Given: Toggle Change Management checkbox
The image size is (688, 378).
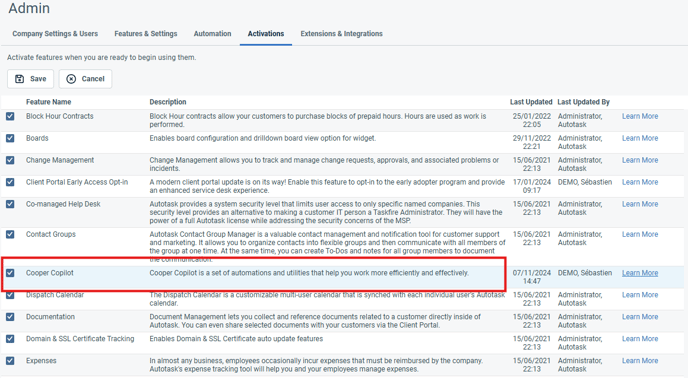Looking at the screenshot, I should (10, 160).
